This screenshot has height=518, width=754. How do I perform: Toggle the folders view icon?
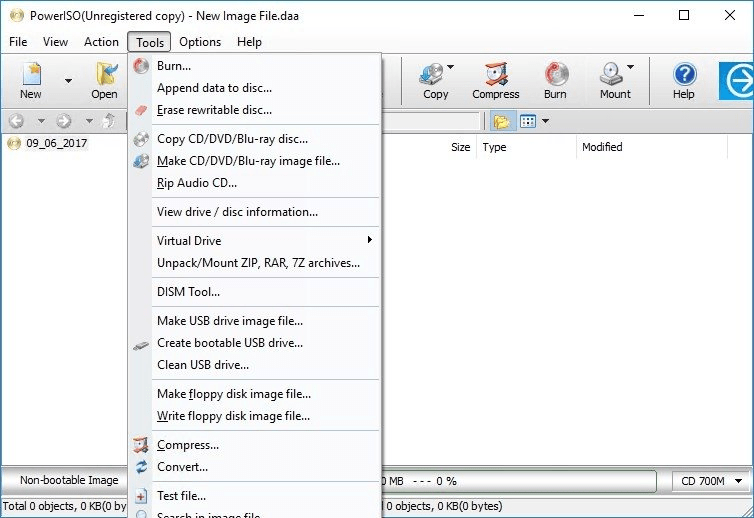(x=502, y=121)
